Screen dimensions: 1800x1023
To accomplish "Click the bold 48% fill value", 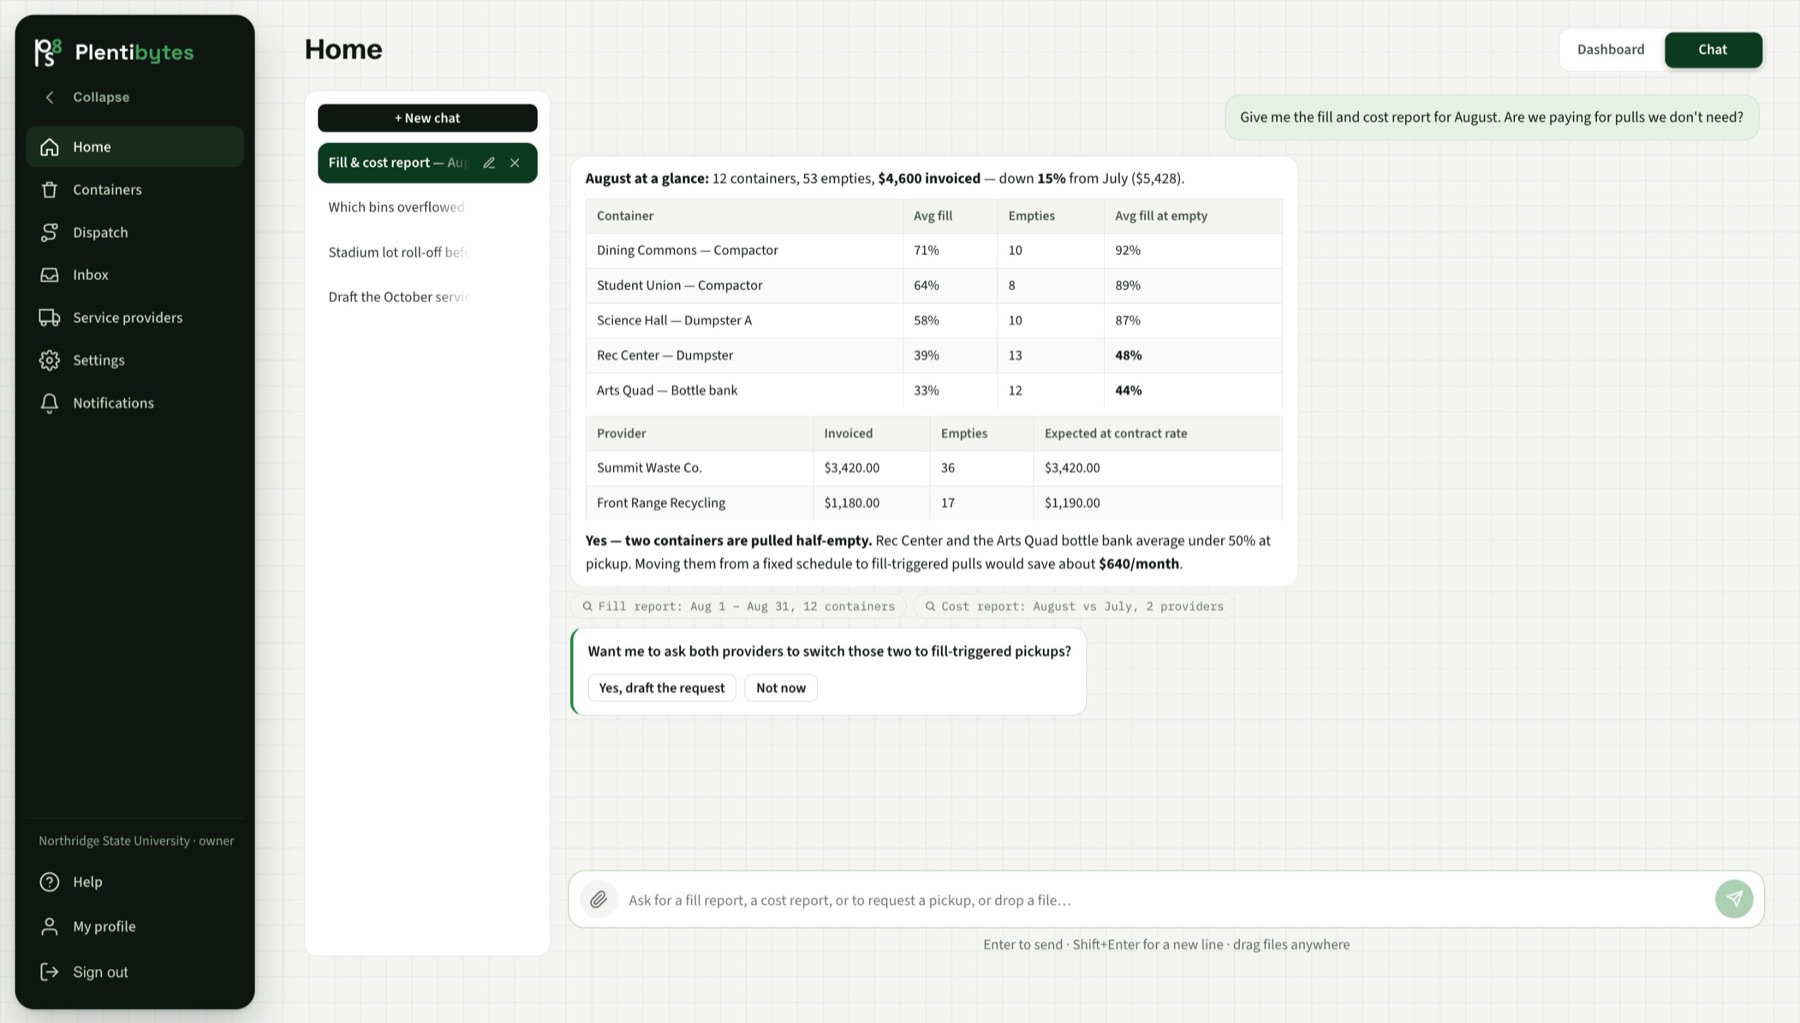I will [1128, 356].
